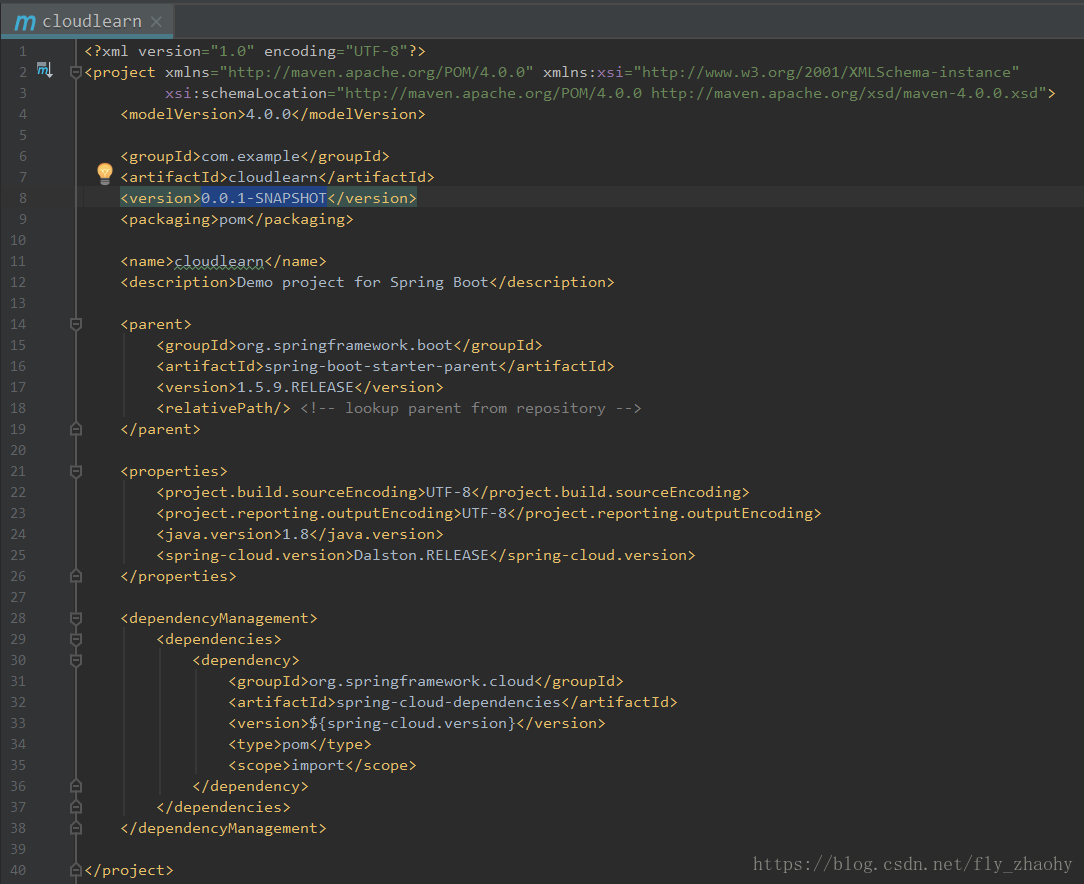Click the XMLSchema-instance URL
Screen dimensions: 1084x884
click(x=826, y=72)
